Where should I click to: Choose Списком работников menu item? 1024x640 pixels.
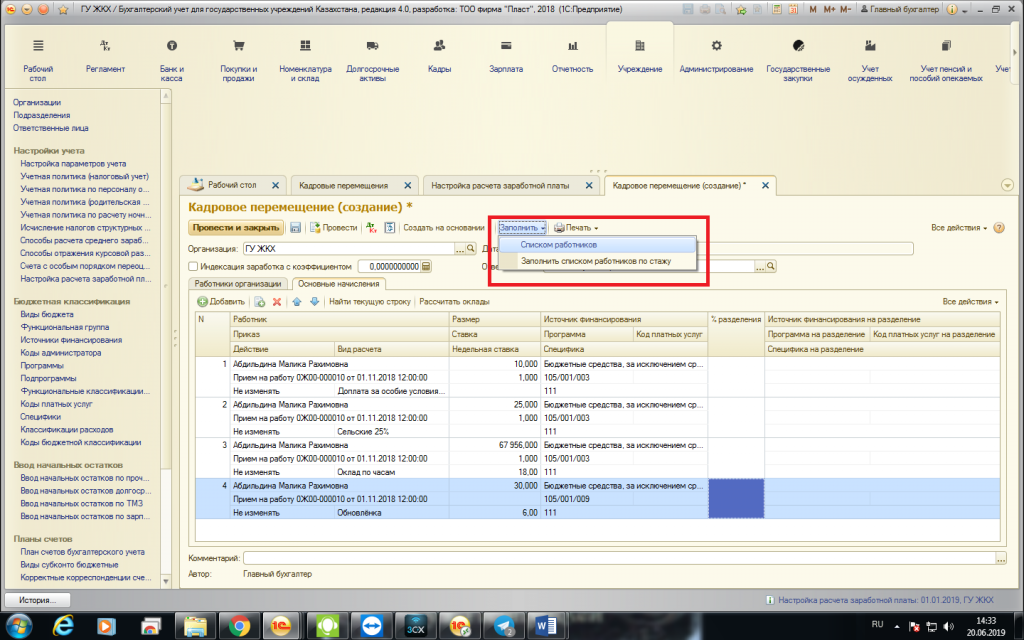[x=559, y=245]
